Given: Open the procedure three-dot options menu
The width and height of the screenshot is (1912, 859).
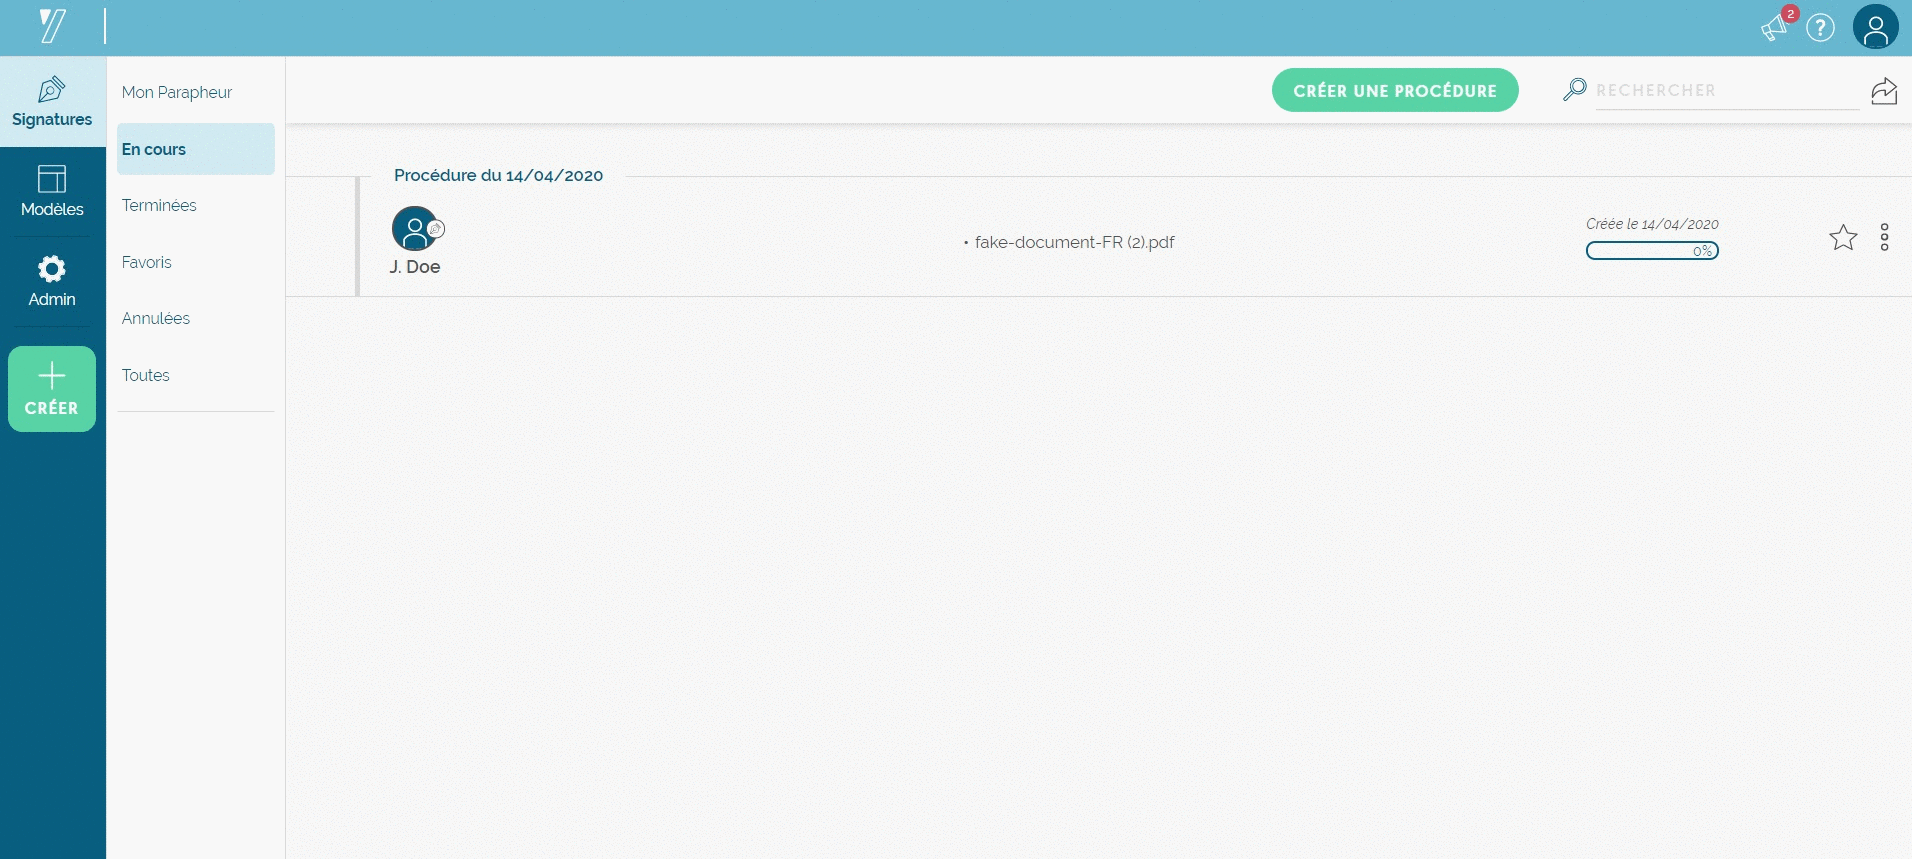Looking at the screenshot, I should click(x=1884, y=237).
